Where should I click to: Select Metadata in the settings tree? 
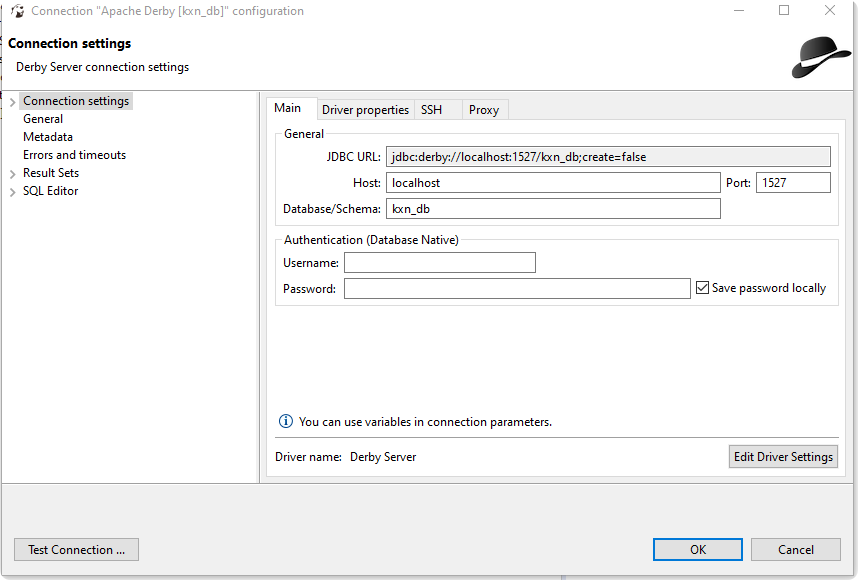coord(48,137)
